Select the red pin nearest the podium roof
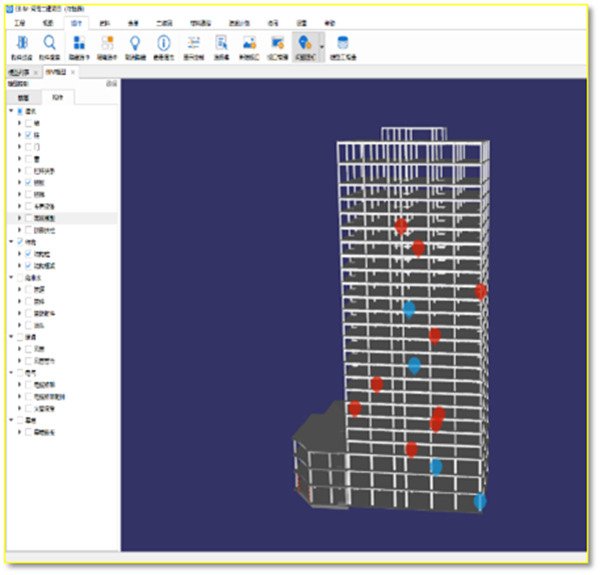Screen dimensions: 600x575 [x=355, y=409]
